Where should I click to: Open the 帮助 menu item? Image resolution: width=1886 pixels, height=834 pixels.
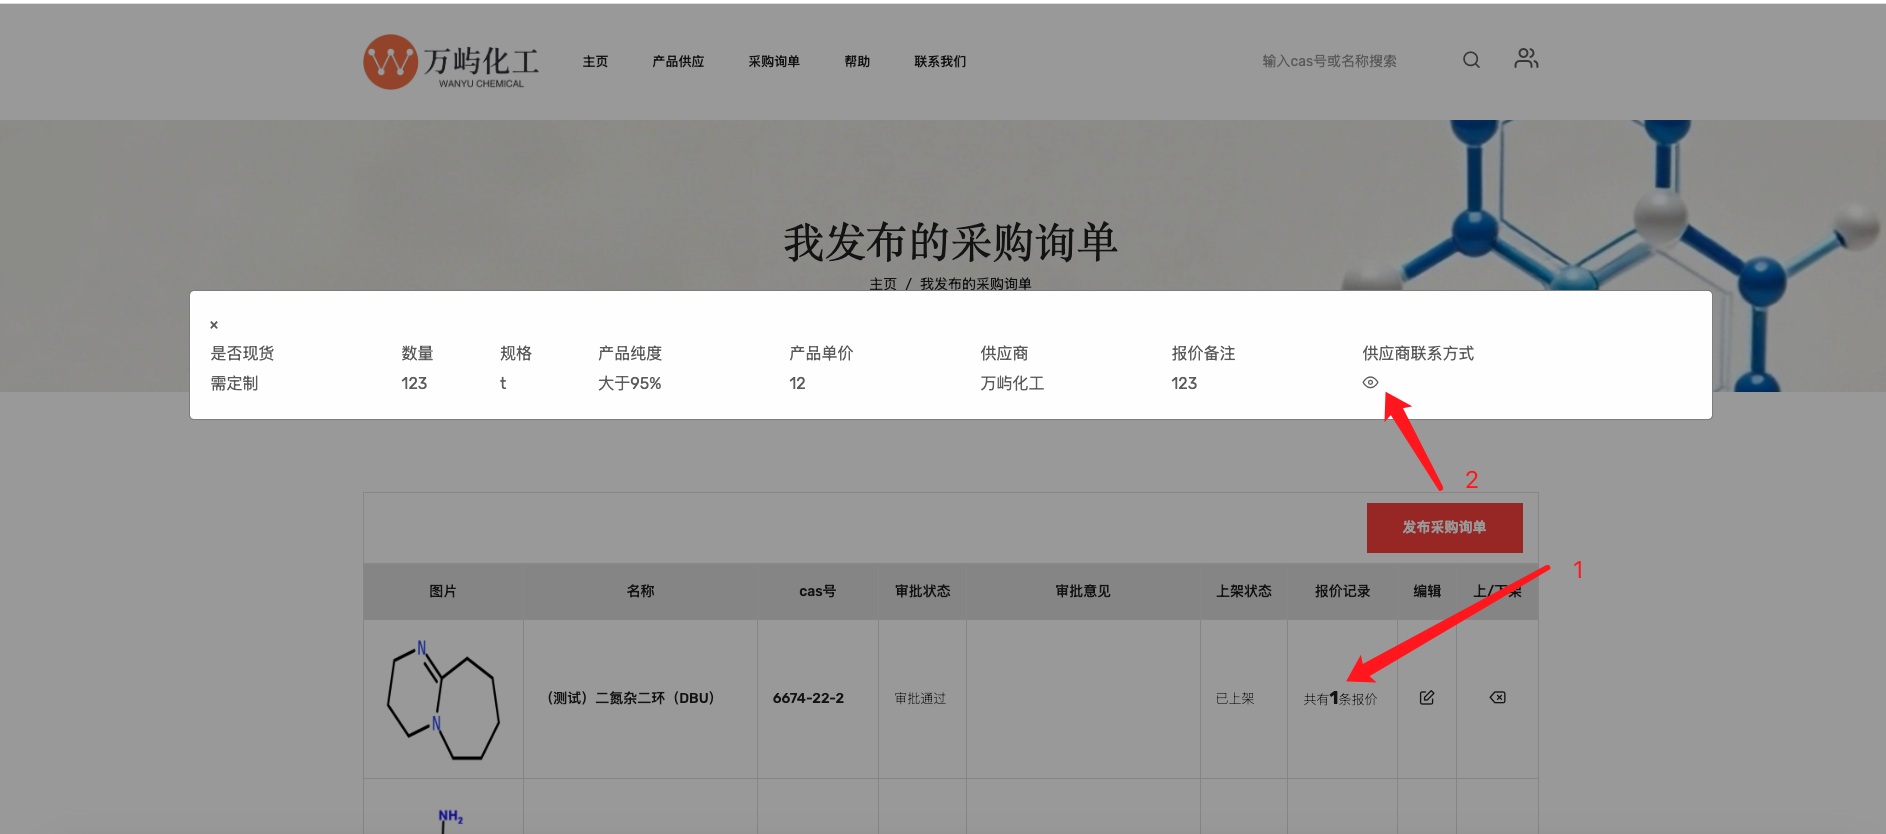(x=857, y=62)
